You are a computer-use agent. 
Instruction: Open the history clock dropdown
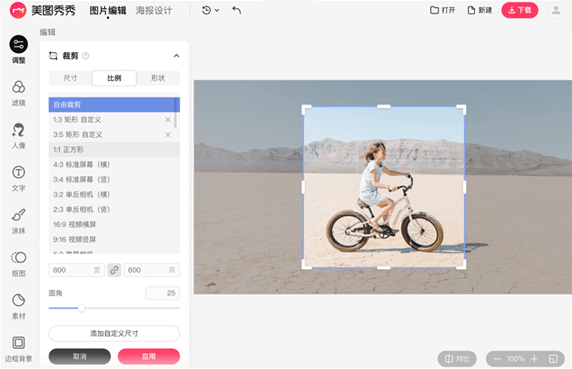[210, 10]
